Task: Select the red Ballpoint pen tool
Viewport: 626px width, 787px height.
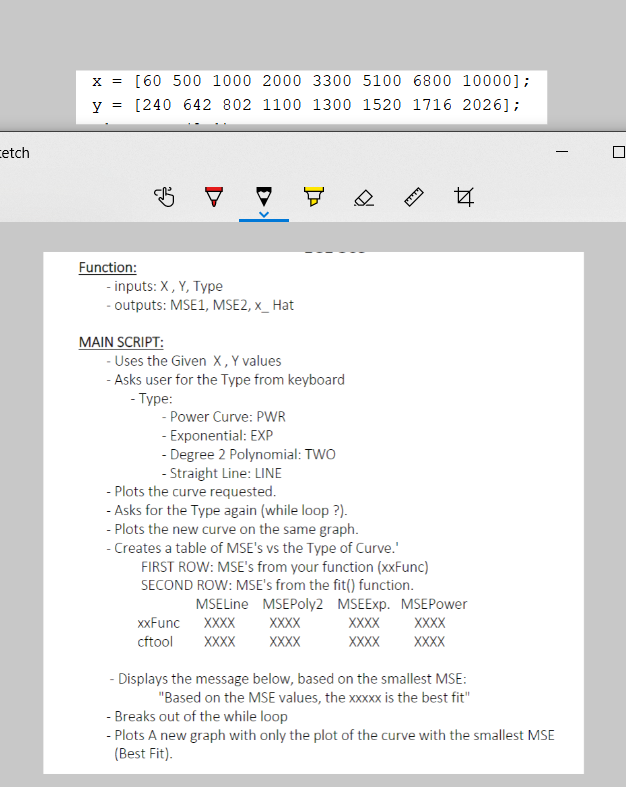Action: click(x=214, y=197)
